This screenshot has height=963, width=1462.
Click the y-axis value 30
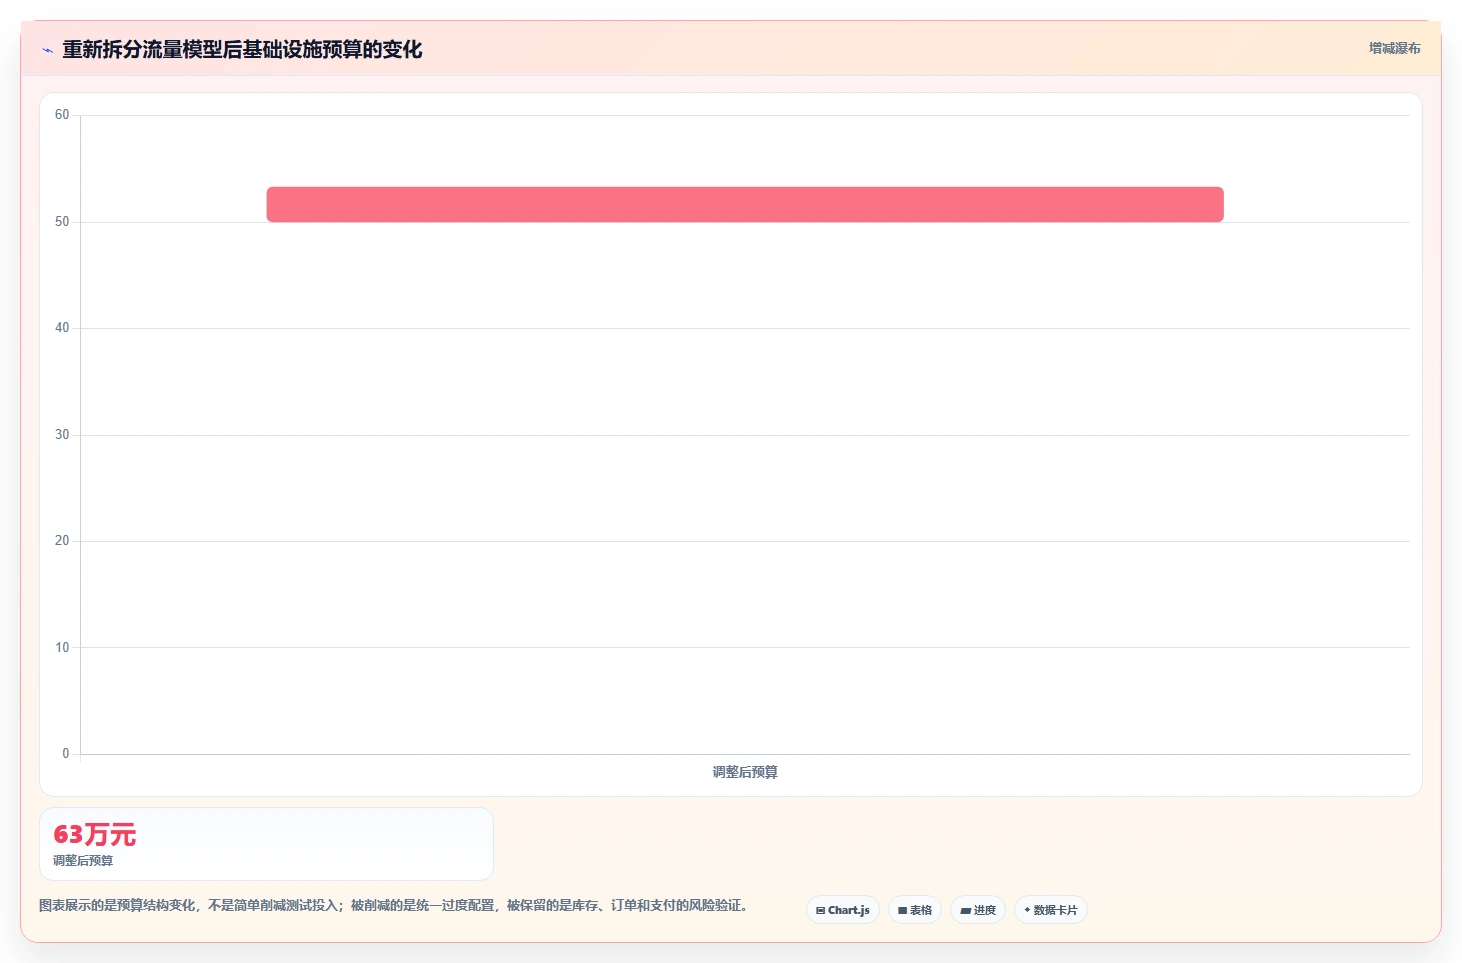(62, 435)
